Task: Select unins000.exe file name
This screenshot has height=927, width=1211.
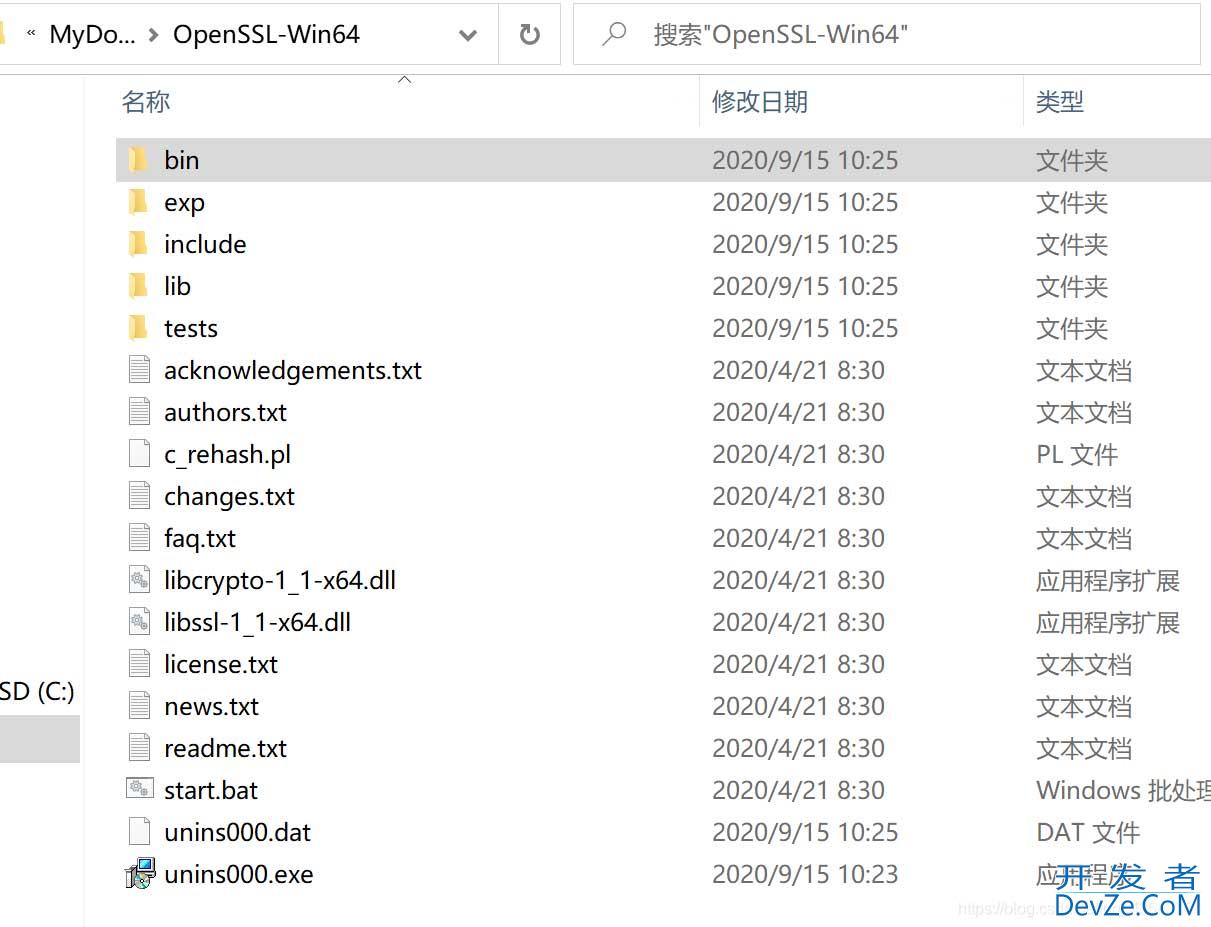Action: point(239,874)
